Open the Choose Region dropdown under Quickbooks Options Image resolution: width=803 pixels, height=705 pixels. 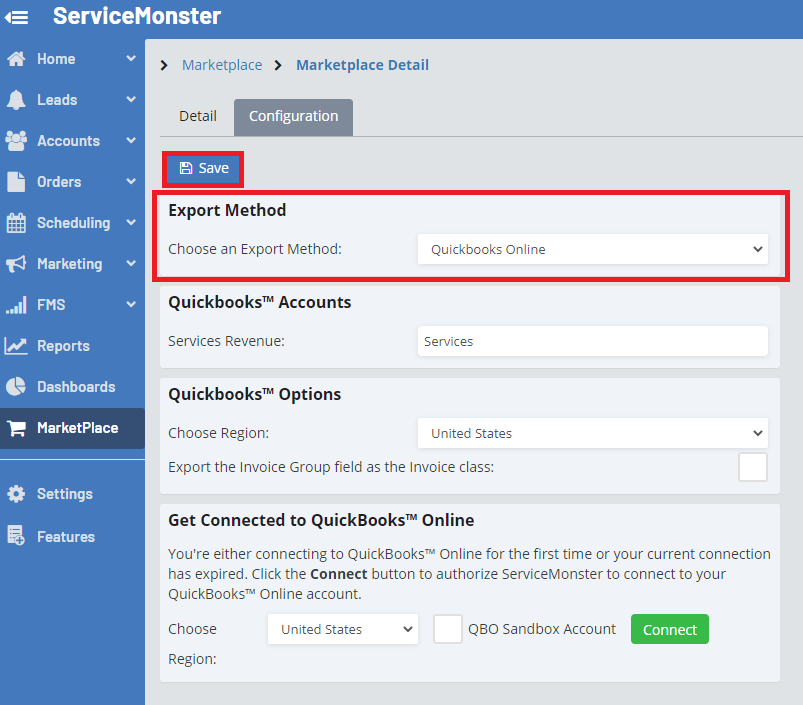pyautogui.click(x=592, y=433)
